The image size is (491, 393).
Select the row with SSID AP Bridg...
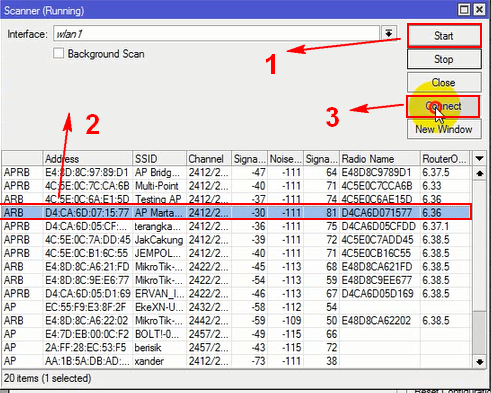[236, 173]
